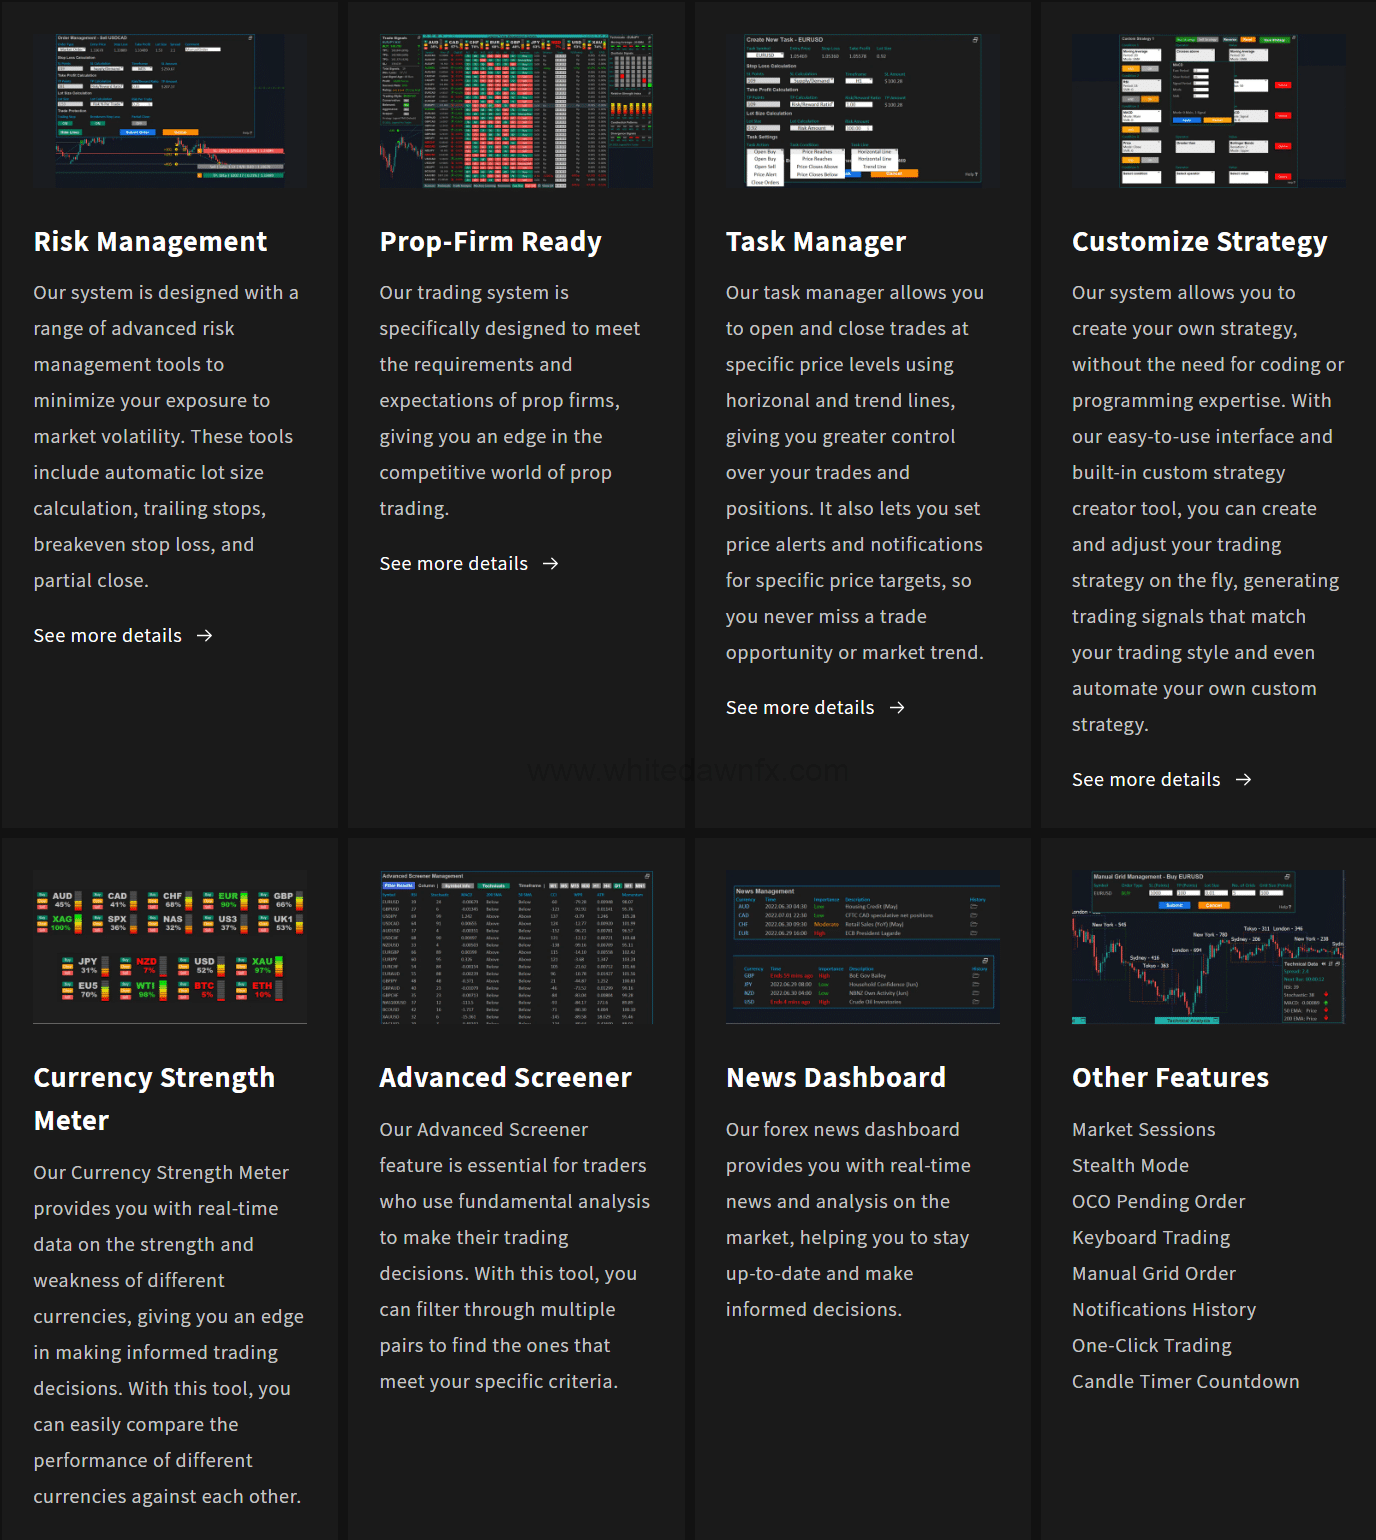
Task: View the Prop-Firm Ready screenshot thumbnail
Action: pyautogui.click(x=516, y=111)
